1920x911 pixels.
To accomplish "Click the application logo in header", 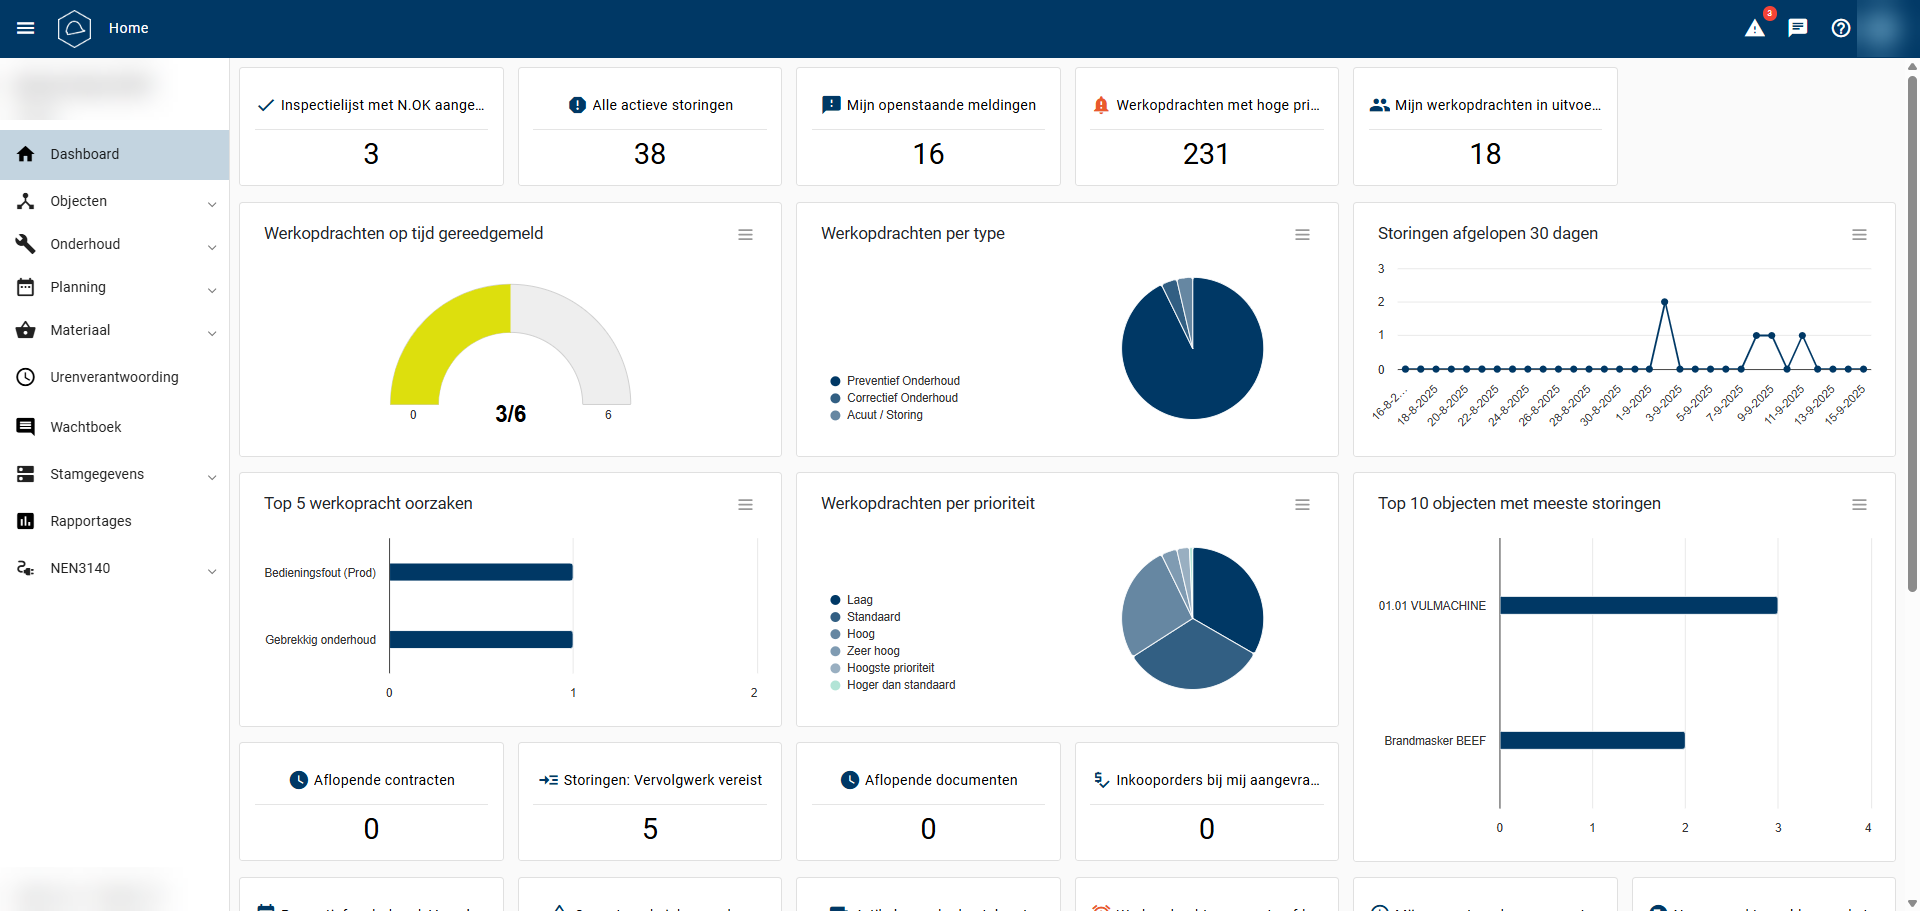I will click(75, 28).
